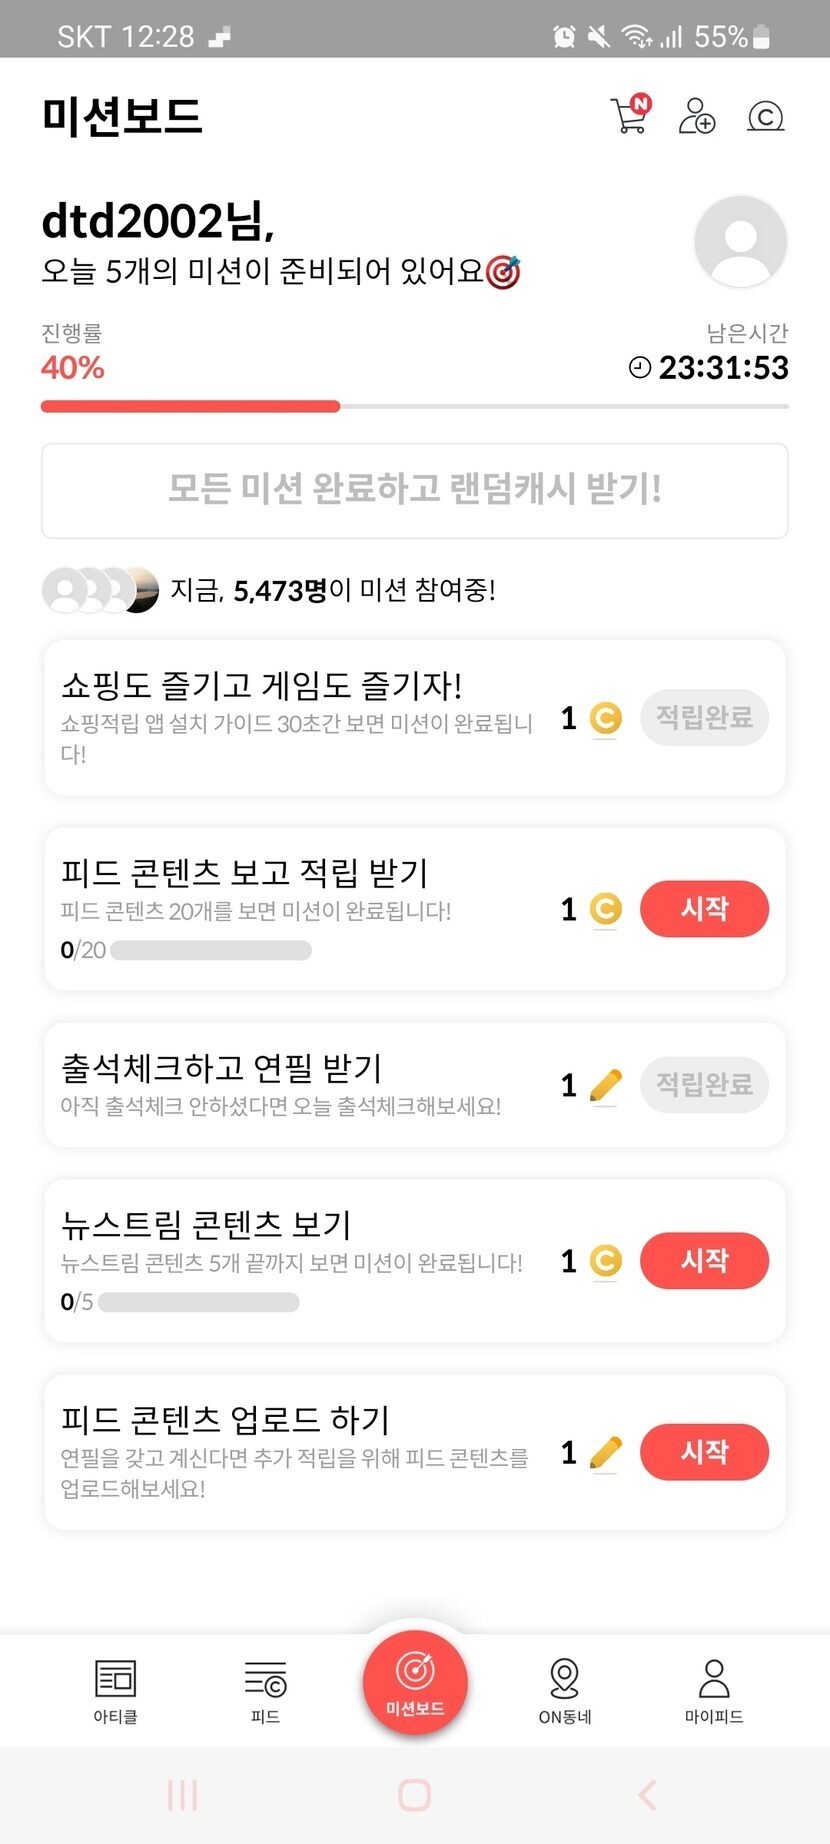Tap the mission progress bar
This screenshot has width=830, height=1844.
click(414, 406)
